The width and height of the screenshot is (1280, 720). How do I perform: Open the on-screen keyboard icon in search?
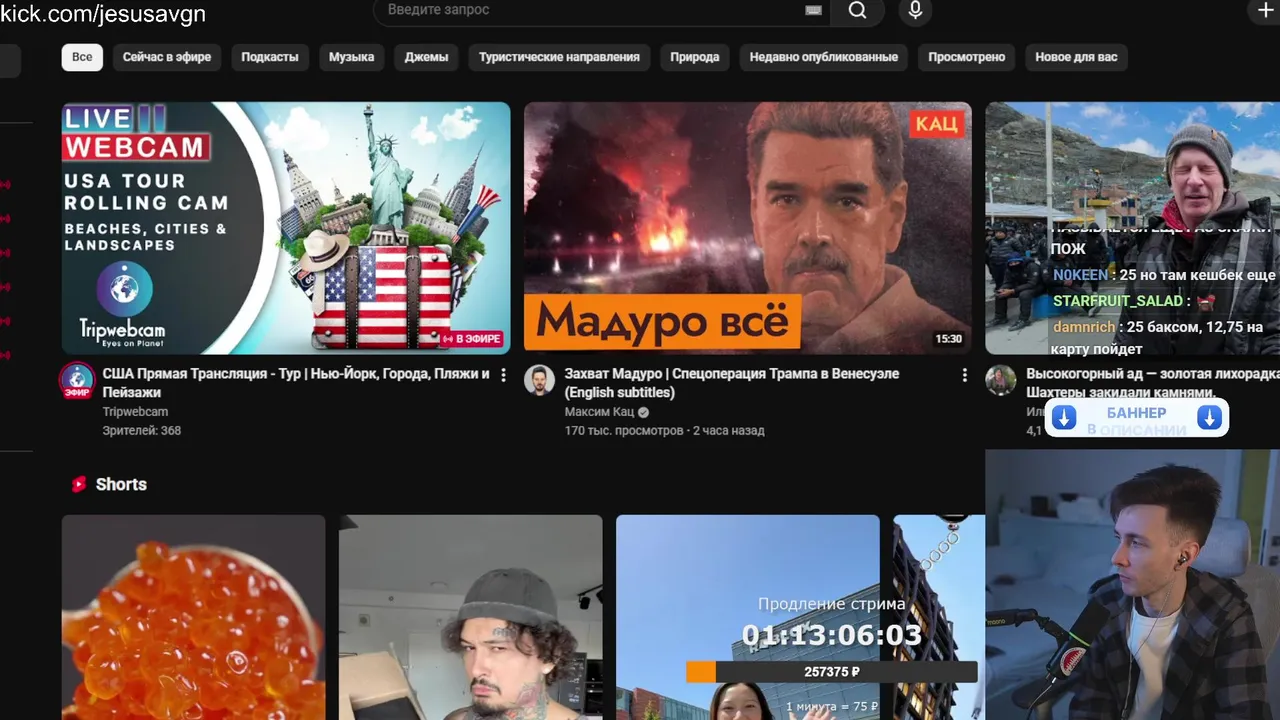click(813, 10)
